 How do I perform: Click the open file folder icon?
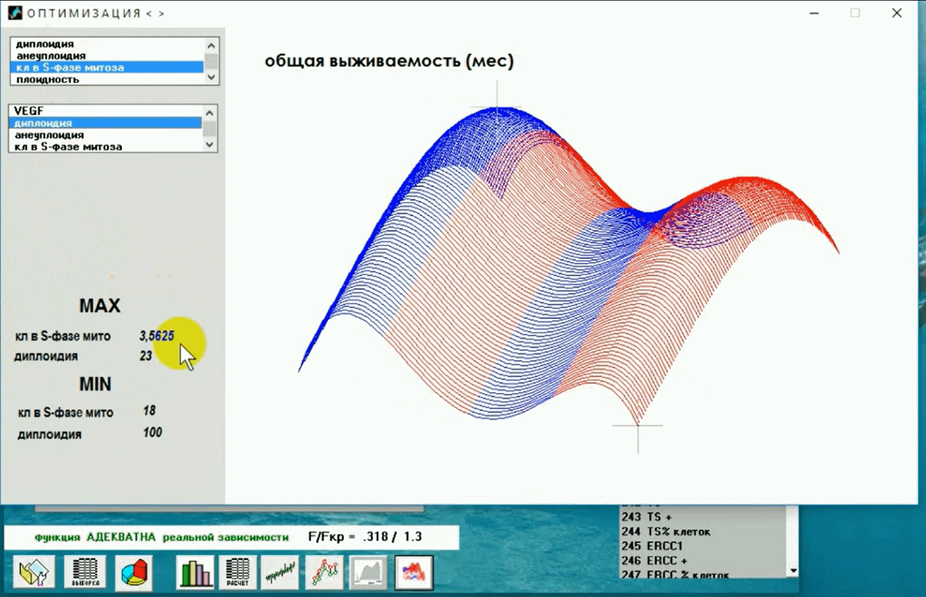(x=33, y=572)
